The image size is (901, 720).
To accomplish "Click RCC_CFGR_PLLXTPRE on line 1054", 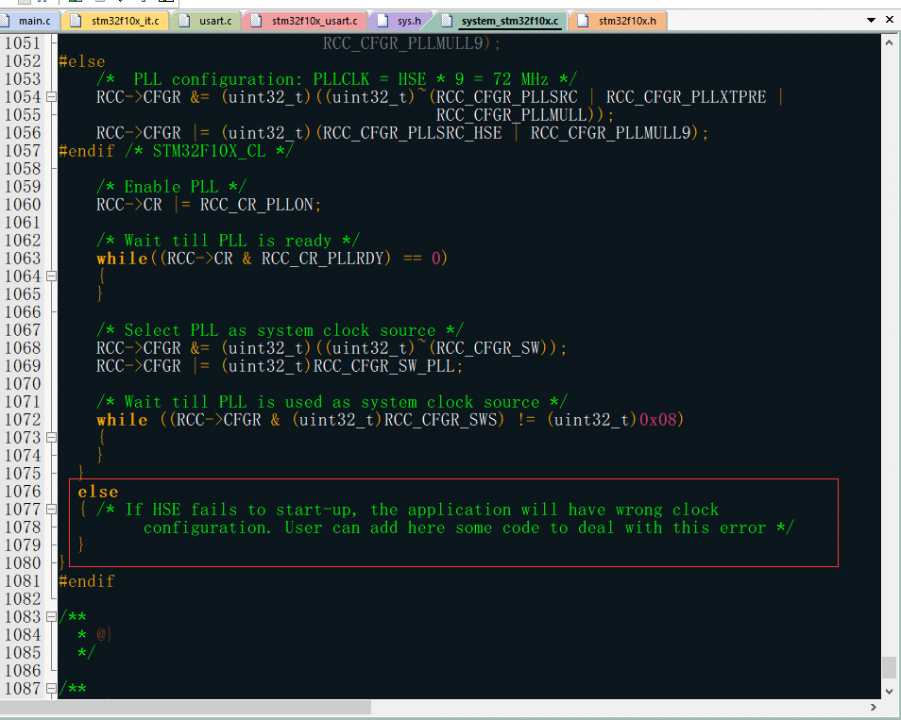I will 686,97.
